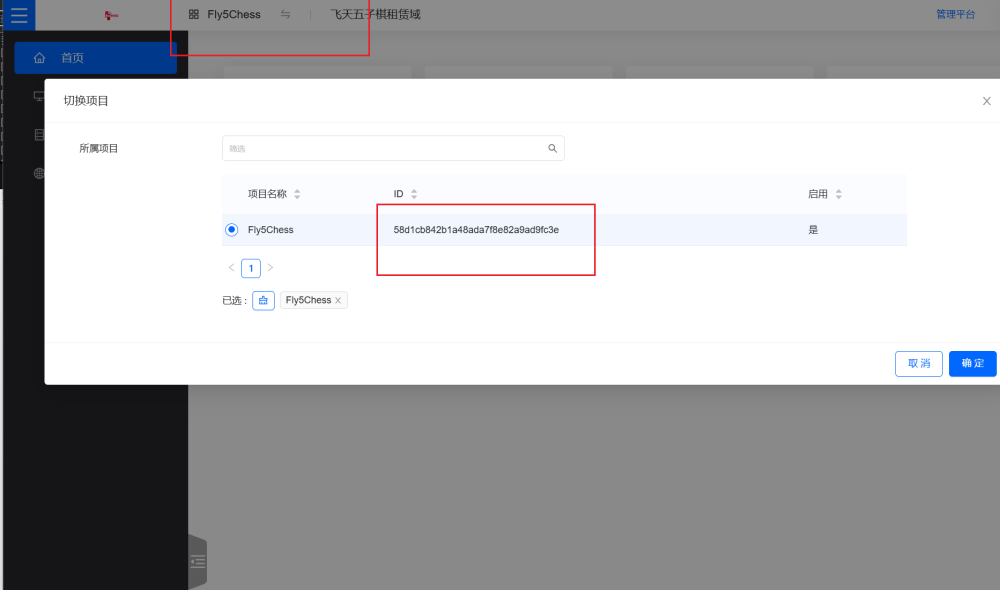Viewport: 1000px width, 590px height.
Task: Remove the Fly5Chess tag using its x
Action: pos(338,300)
